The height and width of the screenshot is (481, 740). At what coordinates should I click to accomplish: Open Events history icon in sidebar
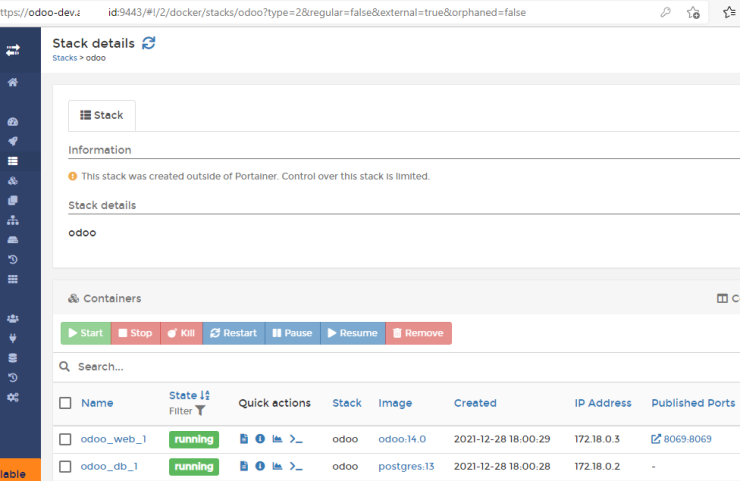(13, 260)
